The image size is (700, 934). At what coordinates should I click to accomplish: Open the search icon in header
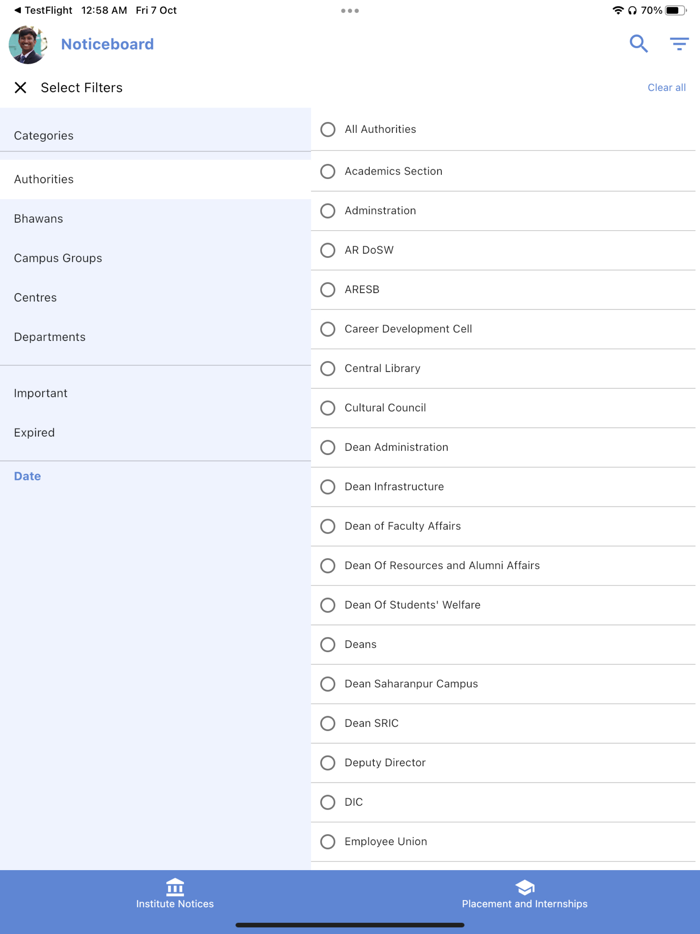point(638,44)
